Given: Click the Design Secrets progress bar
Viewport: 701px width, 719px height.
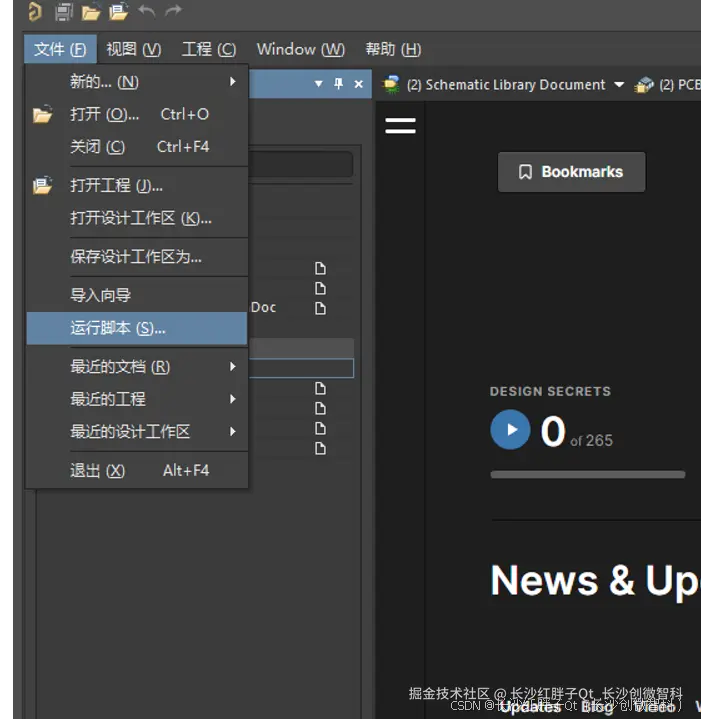Looking at the screenshot, I should 588,475.
